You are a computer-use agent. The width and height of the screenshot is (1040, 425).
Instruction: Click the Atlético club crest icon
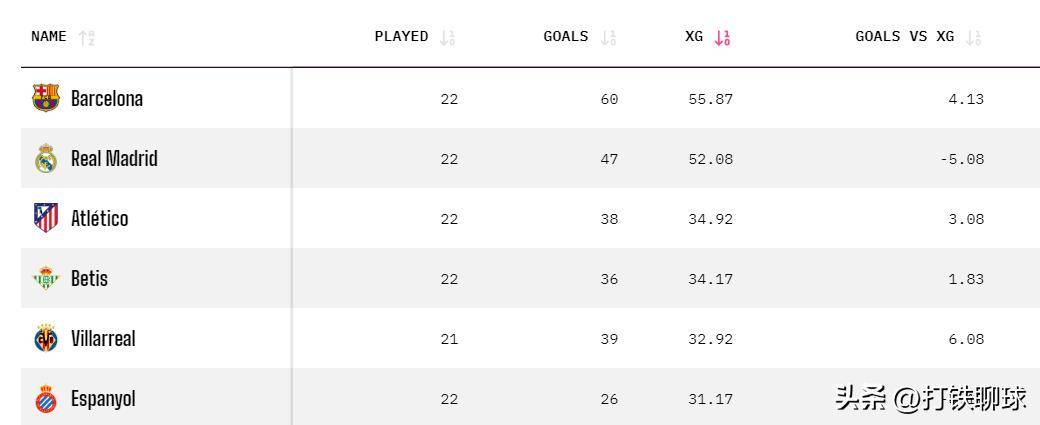point(46,218)
